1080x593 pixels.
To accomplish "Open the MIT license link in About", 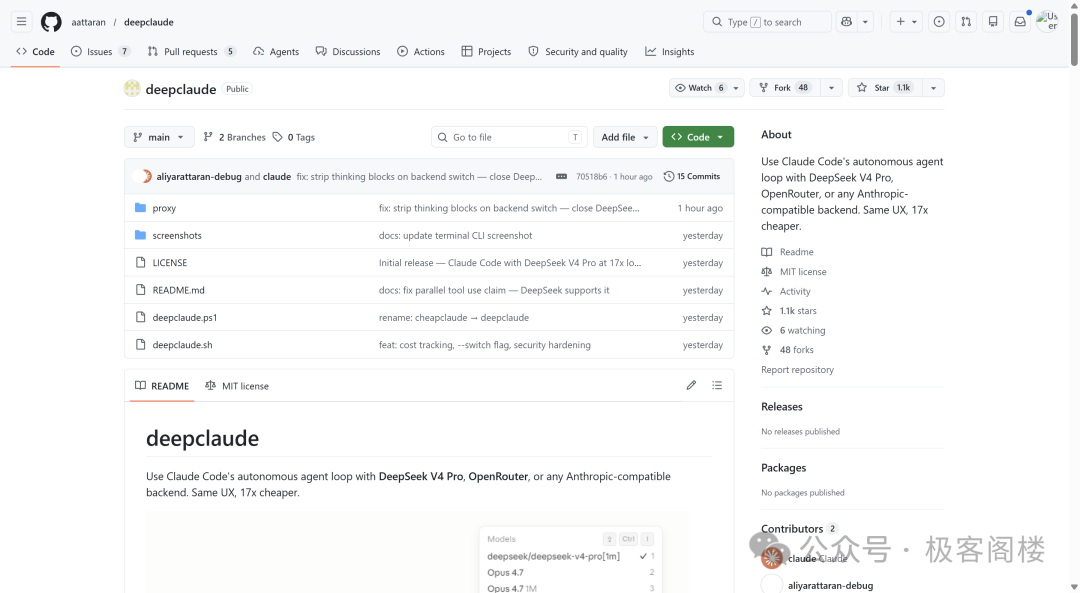I will pyautogui.click(x=793, y=272).
